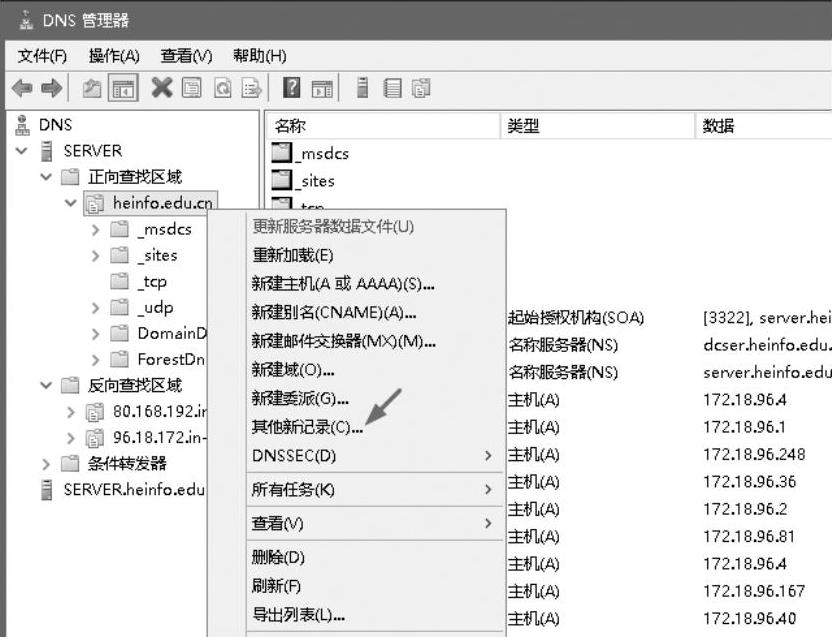Image resolution: width=832 pixels, height=637 pixels.
Task: Expand the ForestDn tree folder
Action: click(96, 359)
